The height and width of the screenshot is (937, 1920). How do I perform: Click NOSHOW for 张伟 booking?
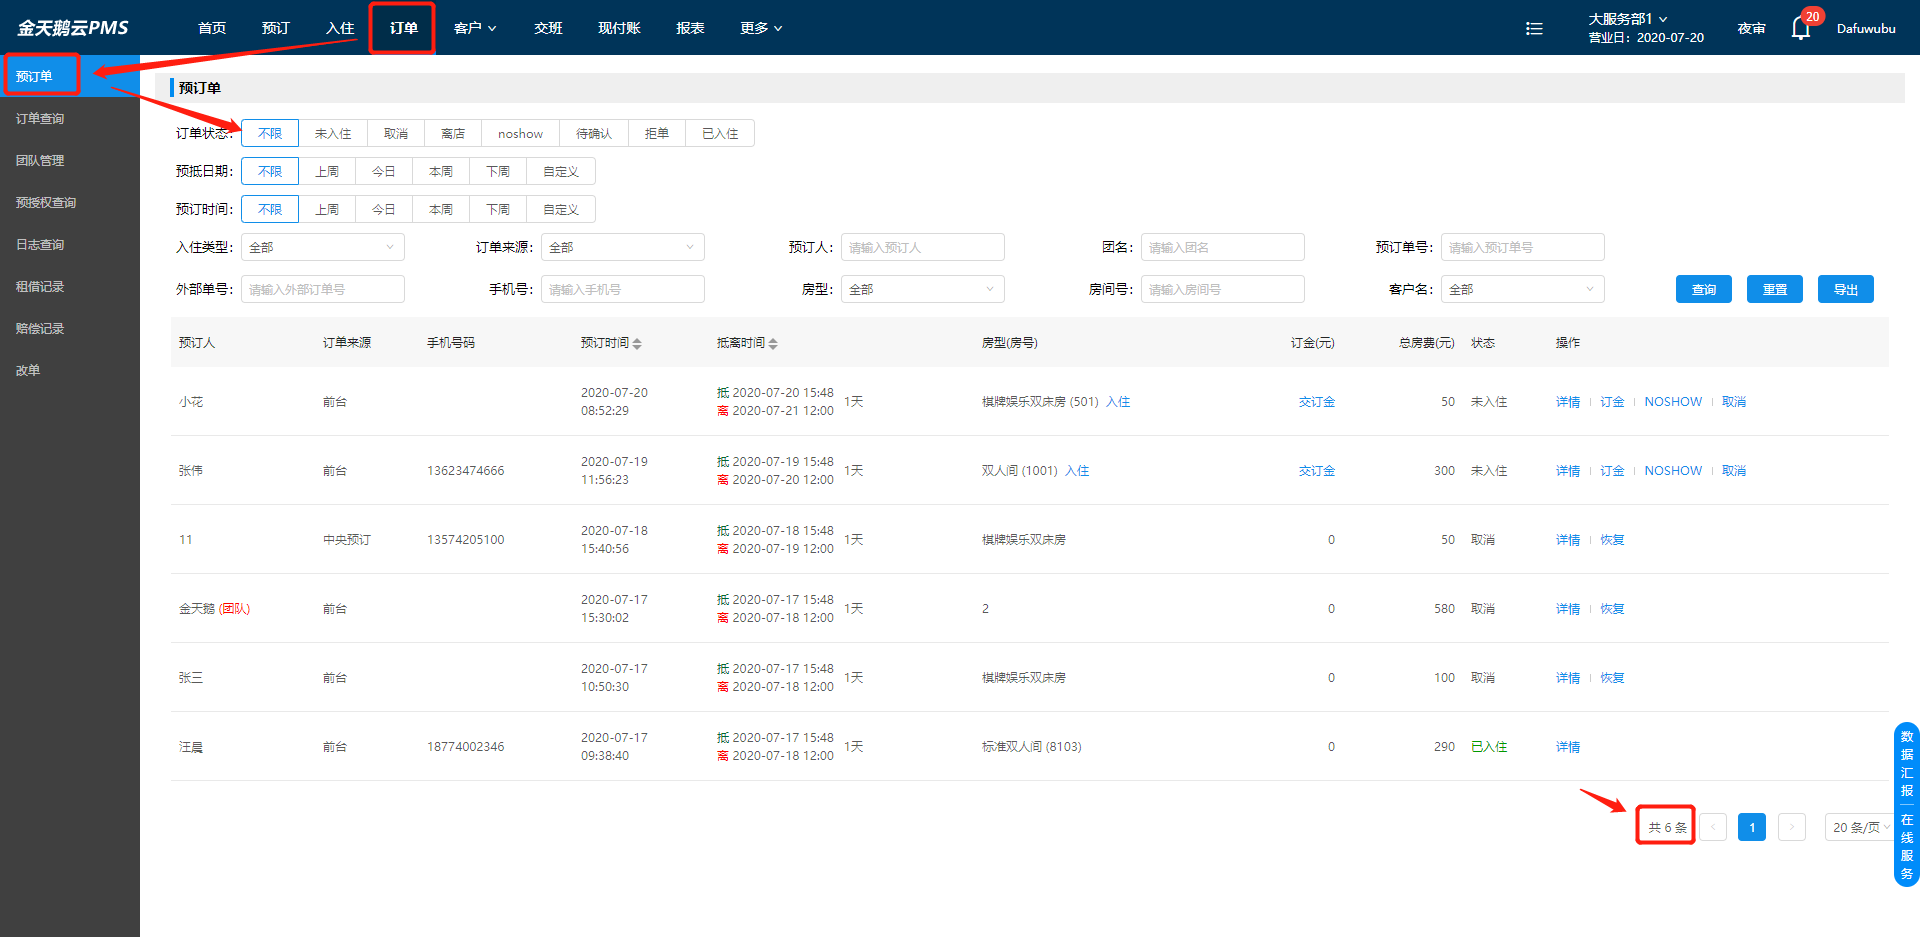[1673, 471]
